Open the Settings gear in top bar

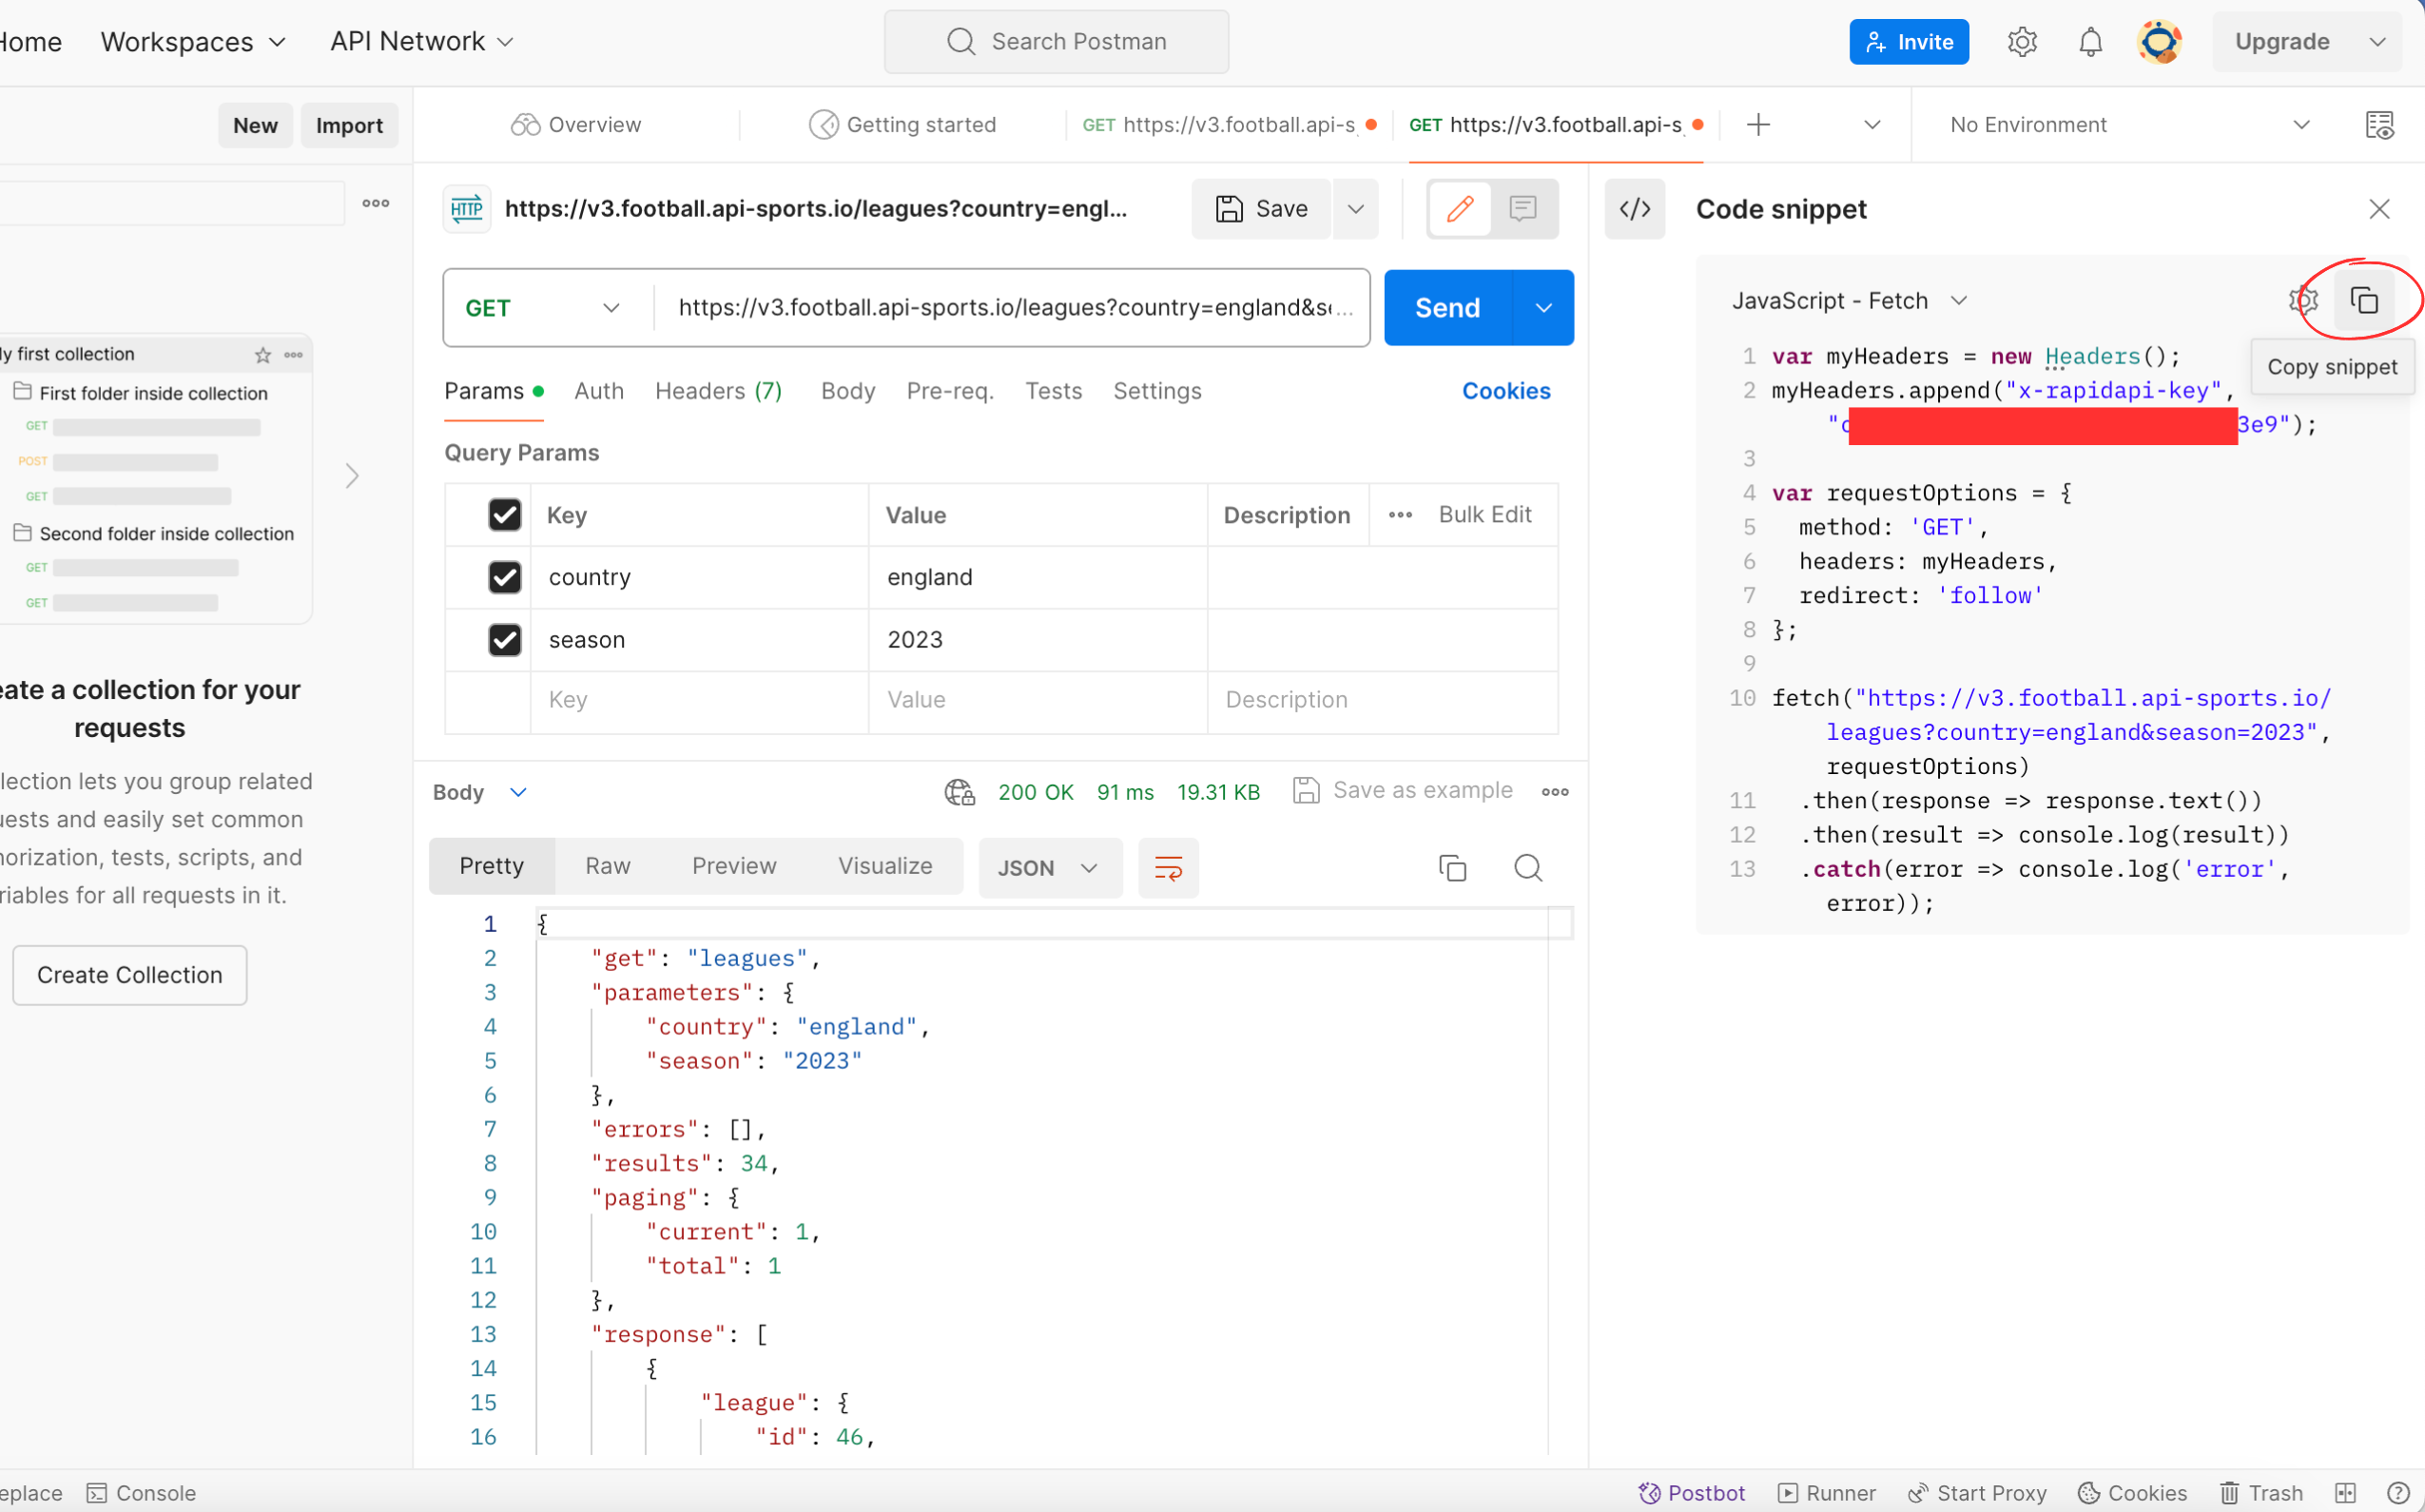[x=2022, y=42]
